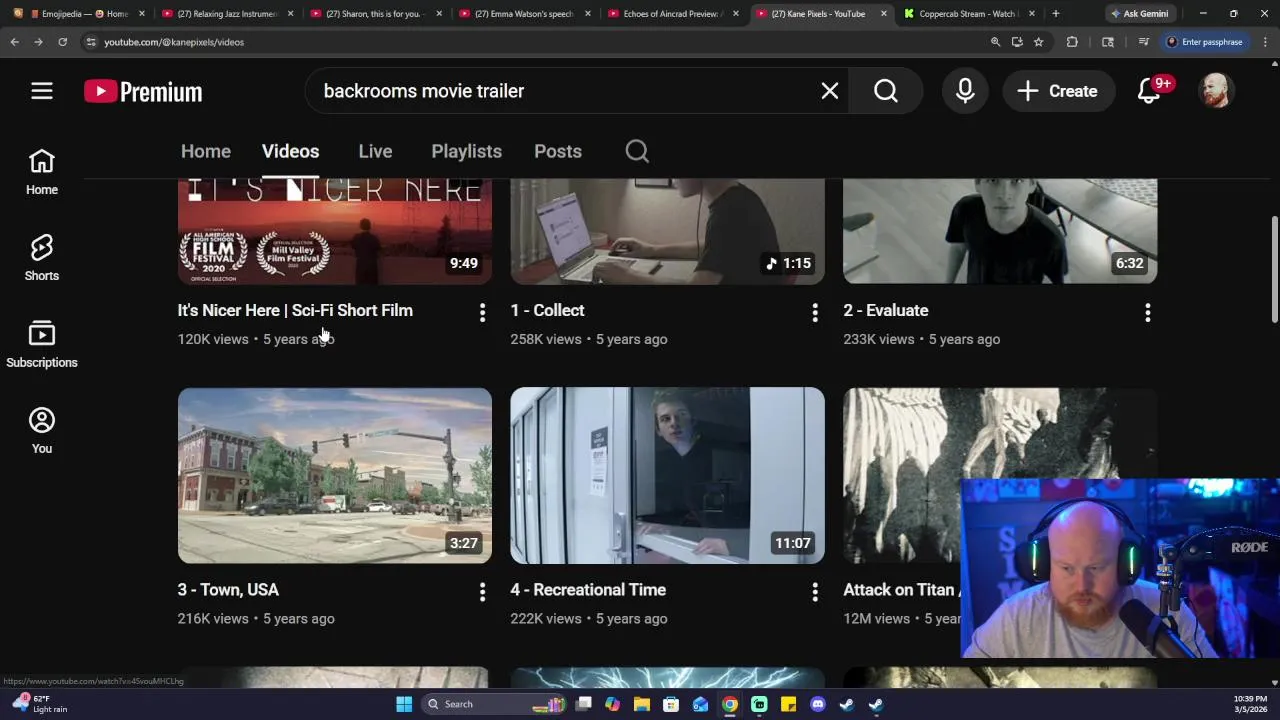Open Subscriptions in the left sidebar
The width and height of the screenshot is (1280, 720).
42,345
